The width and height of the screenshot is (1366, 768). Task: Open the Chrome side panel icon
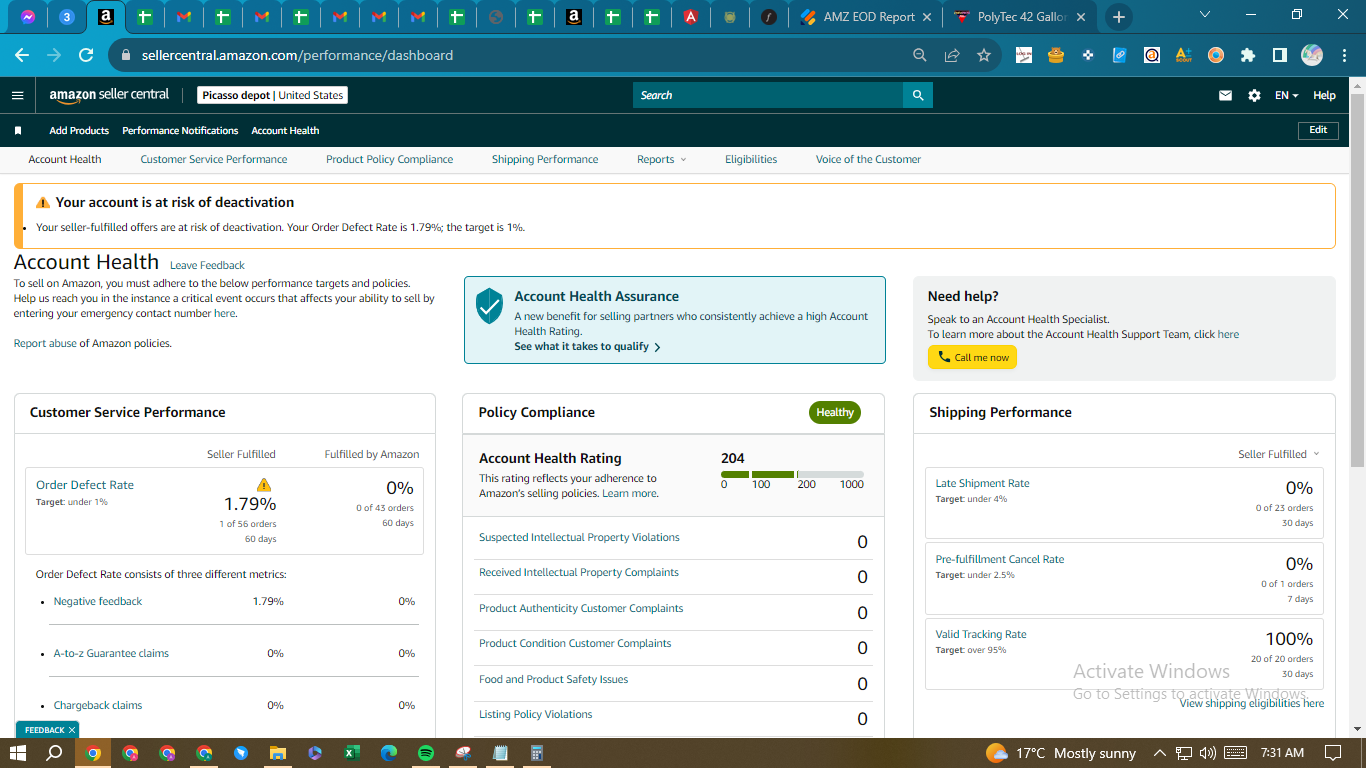click(1279, 55)
